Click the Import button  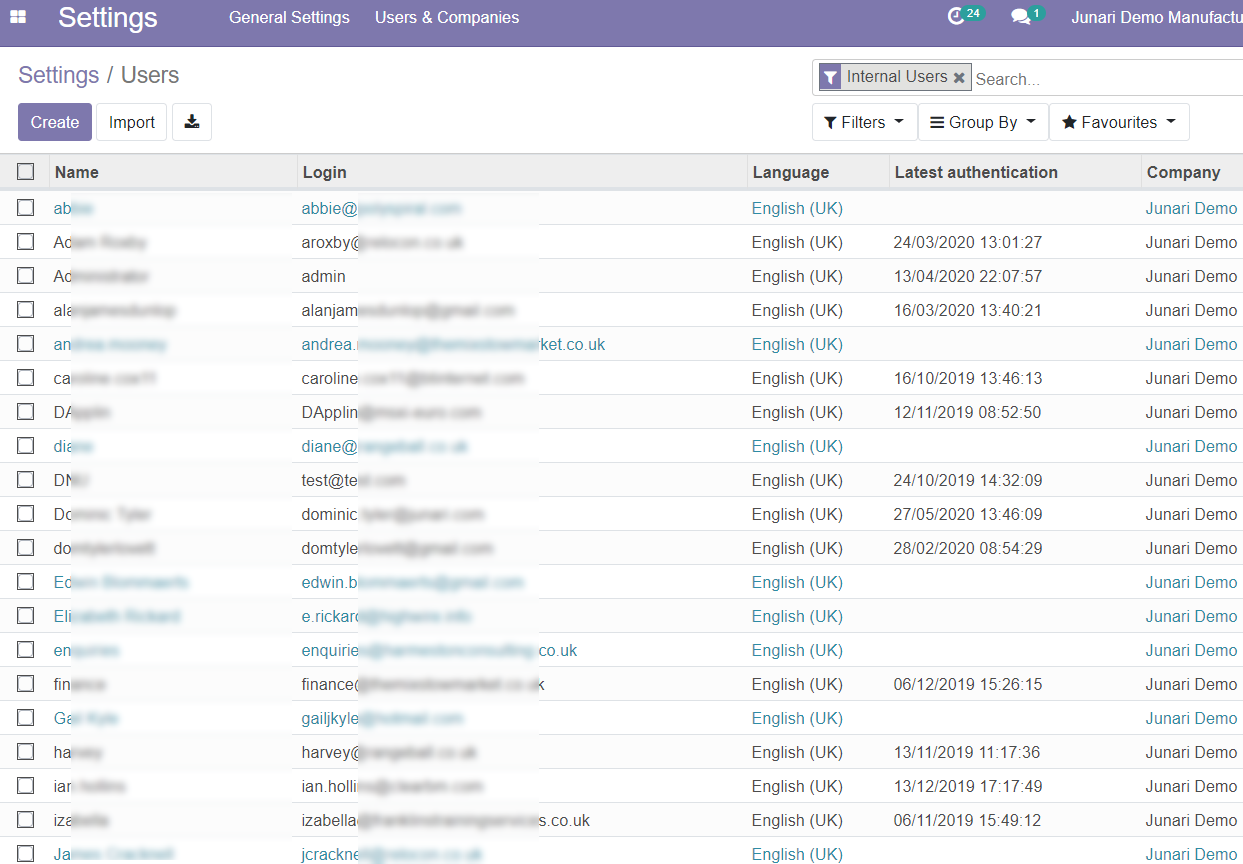click(x=132, y=122)
